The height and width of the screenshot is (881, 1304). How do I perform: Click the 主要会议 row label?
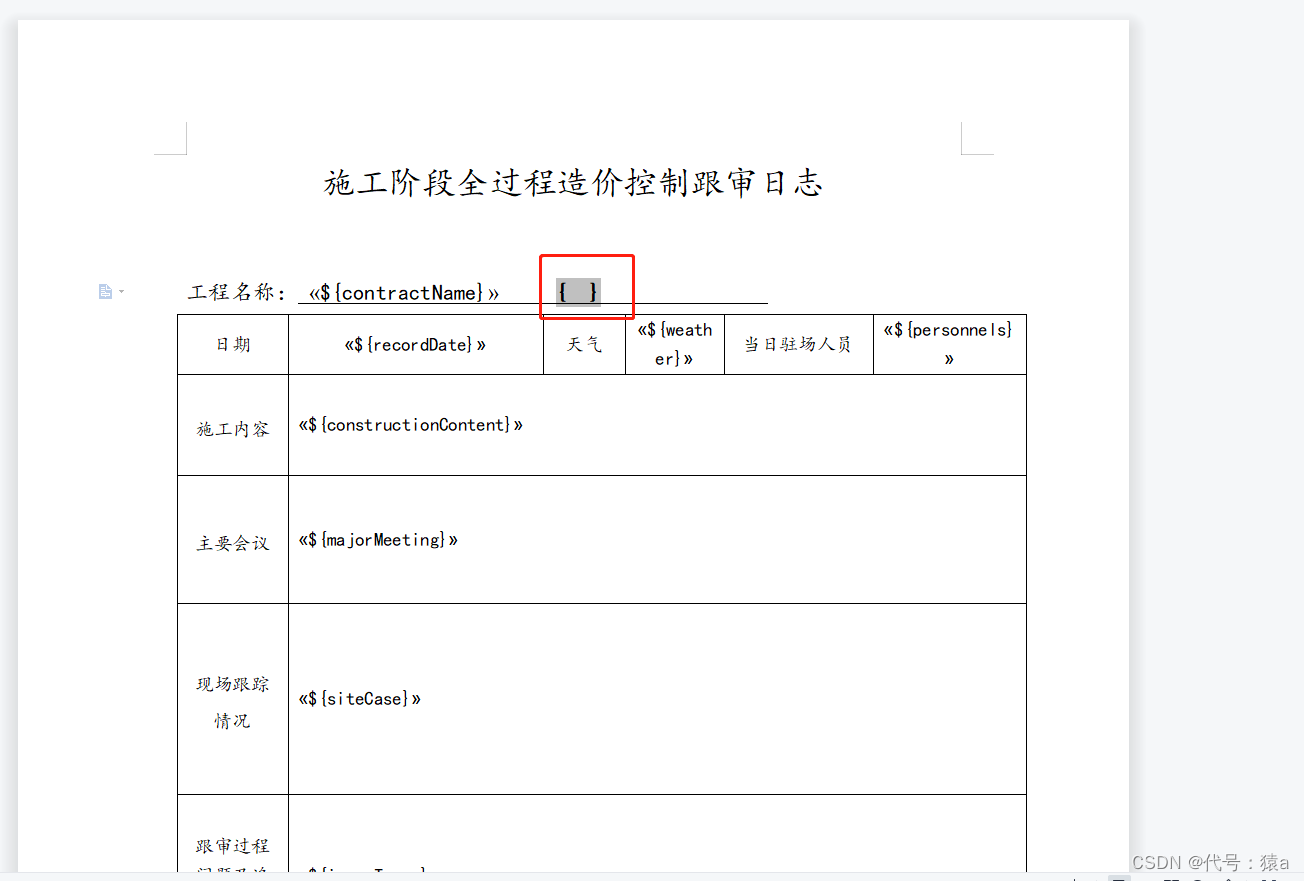(233, 543)
